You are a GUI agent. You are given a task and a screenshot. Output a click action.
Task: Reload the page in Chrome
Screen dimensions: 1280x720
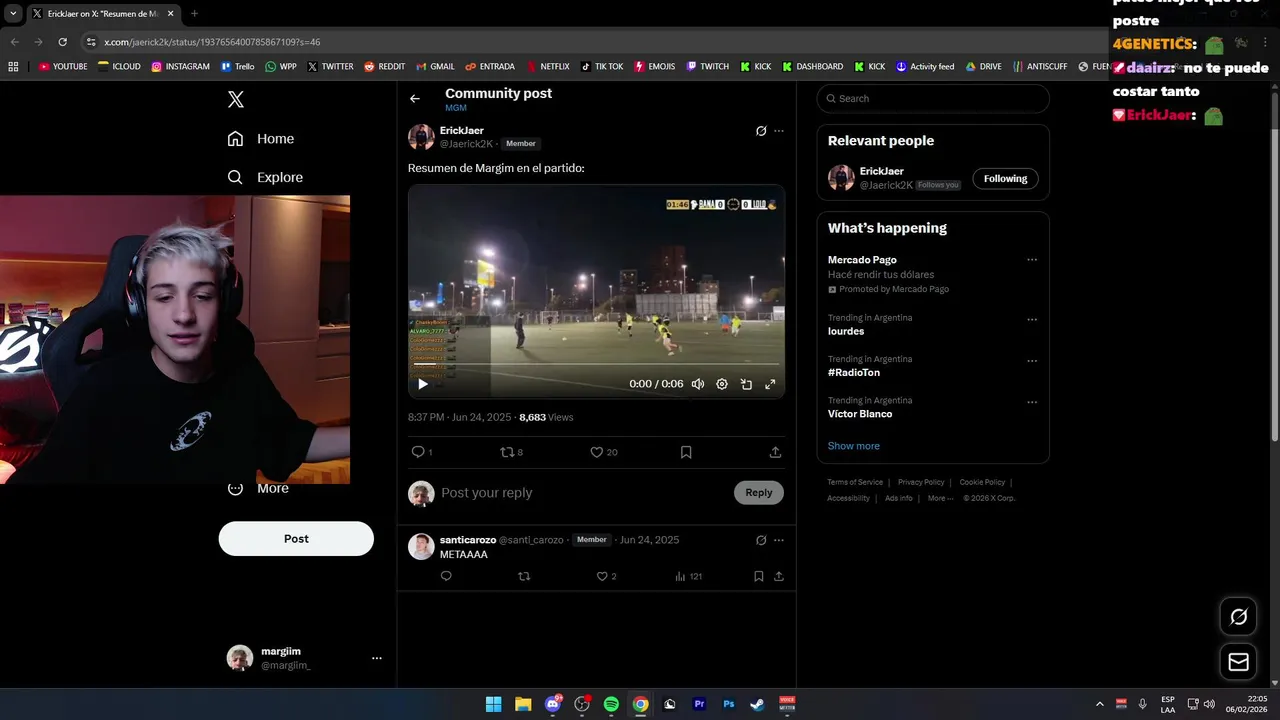[62, 42]
